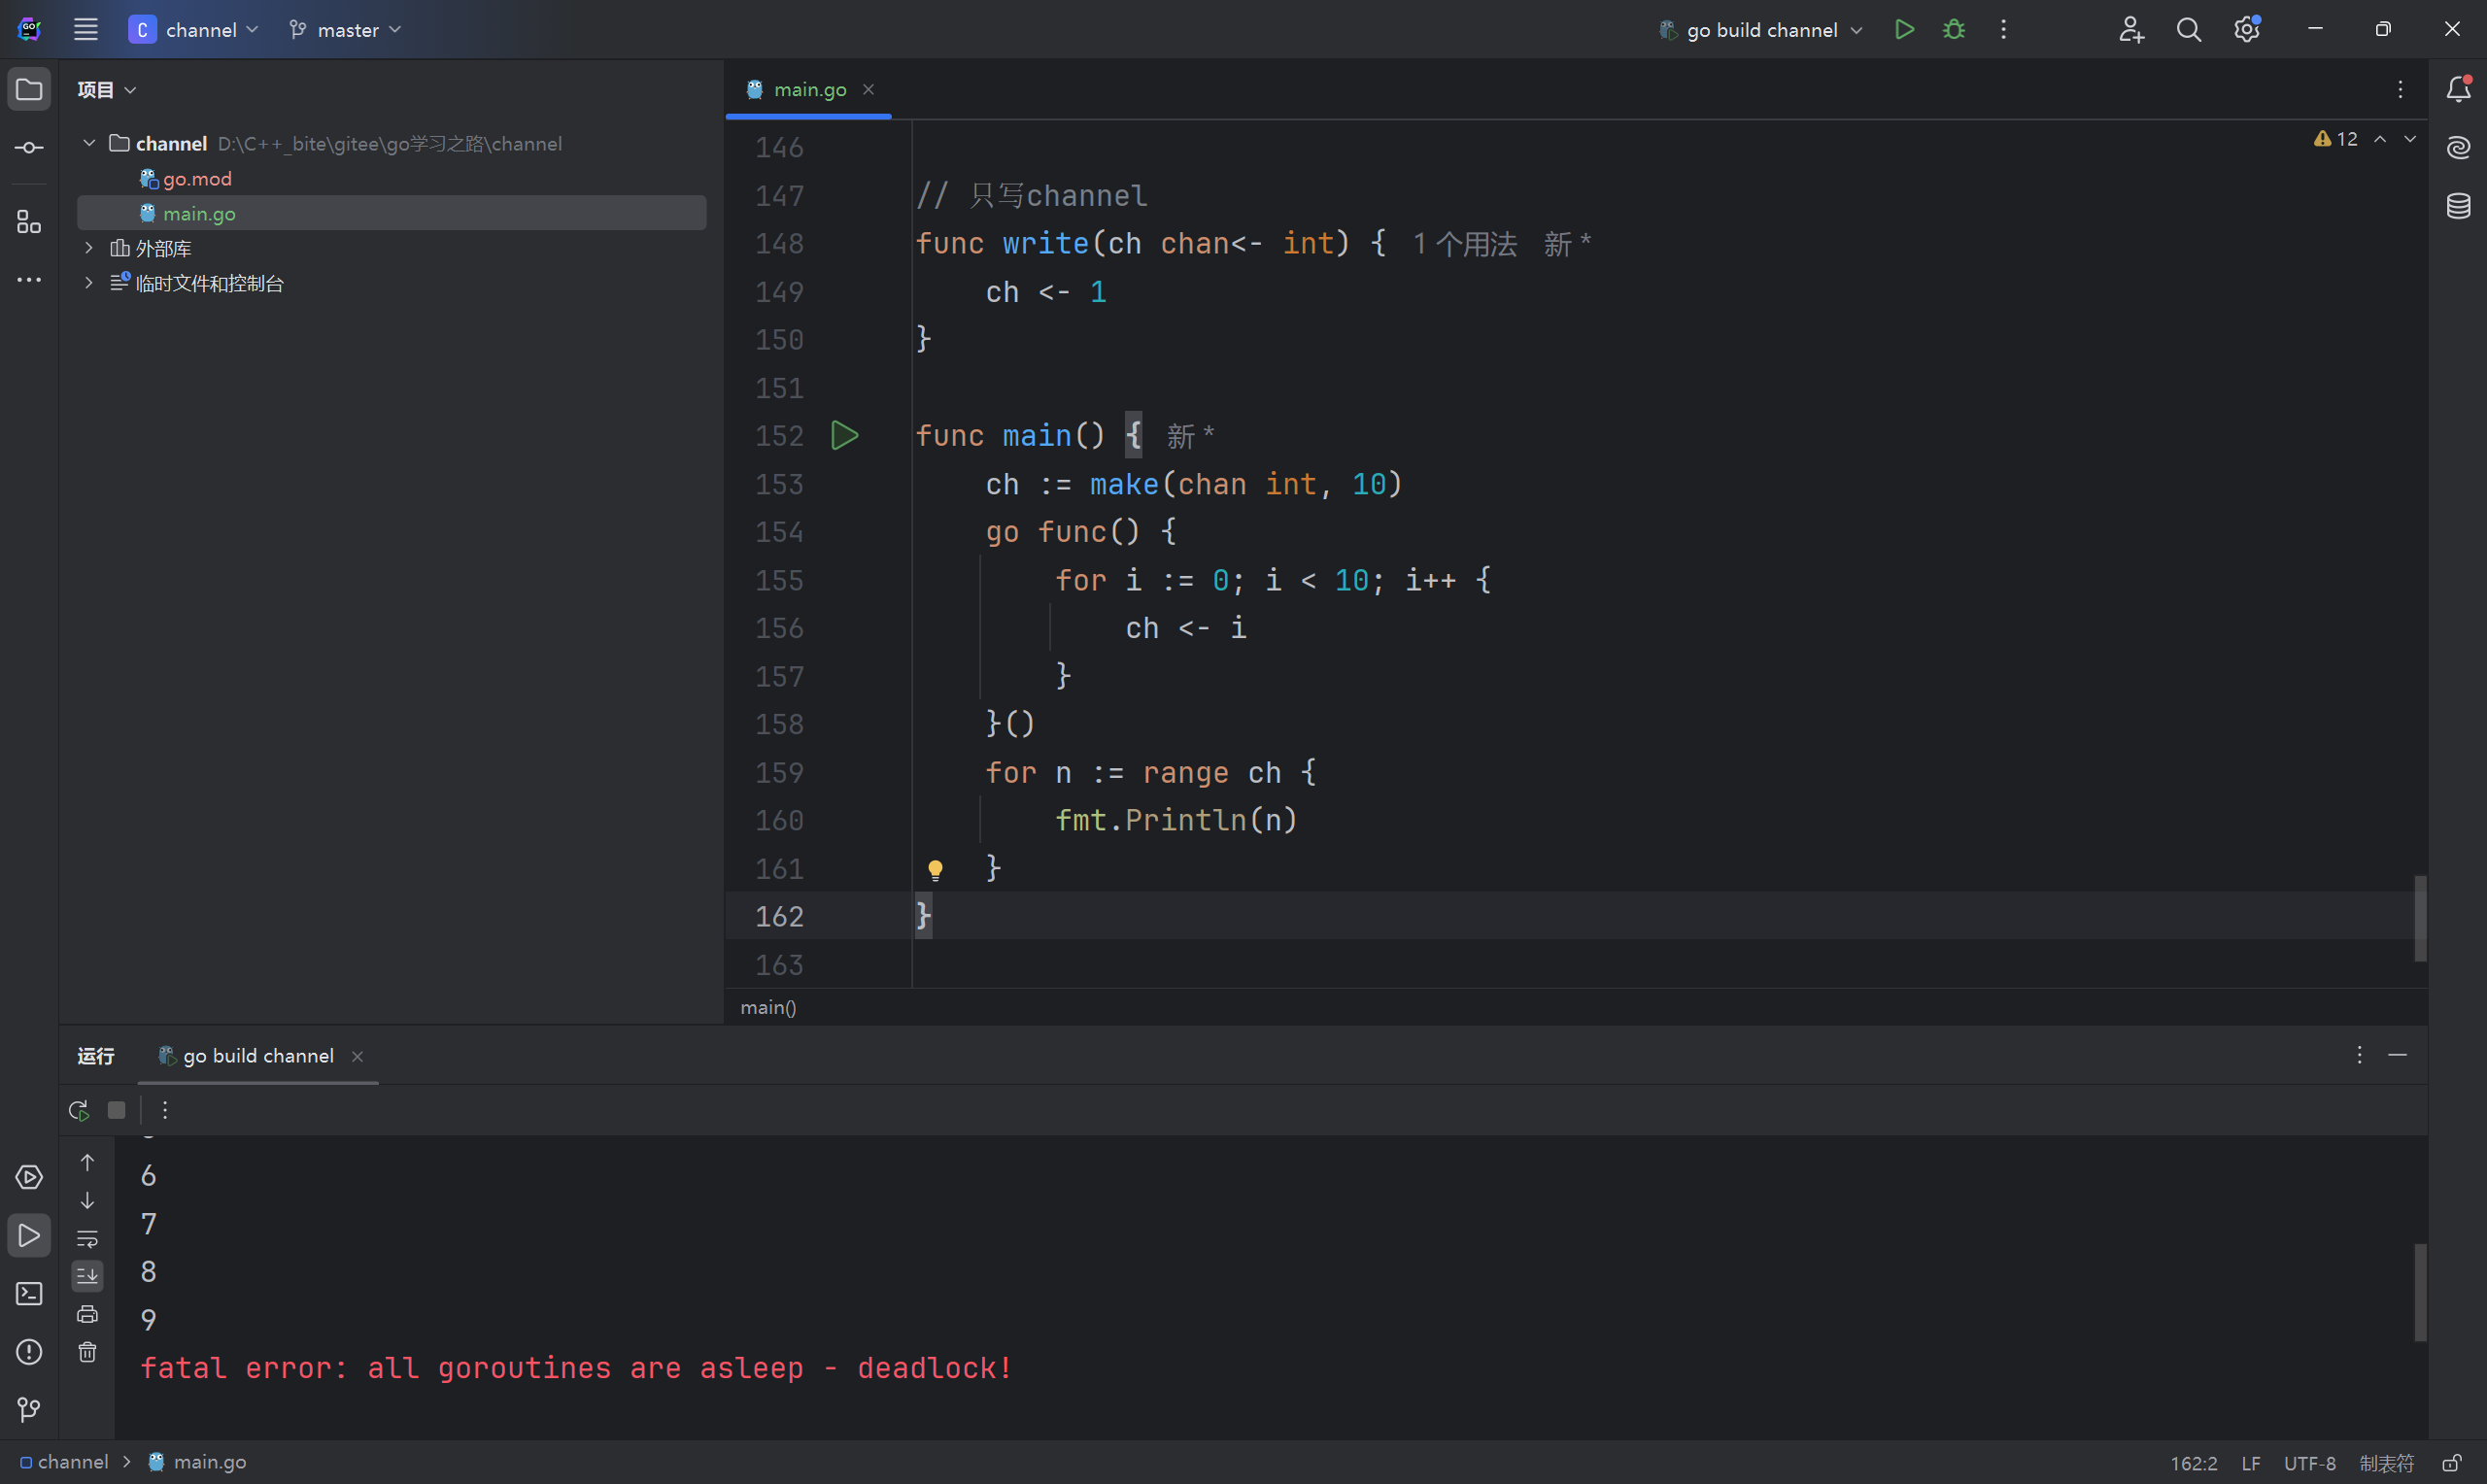Debug go build channel configuration
The height and width of the screenshot is (1484, 2487).
coord(1953,30)
